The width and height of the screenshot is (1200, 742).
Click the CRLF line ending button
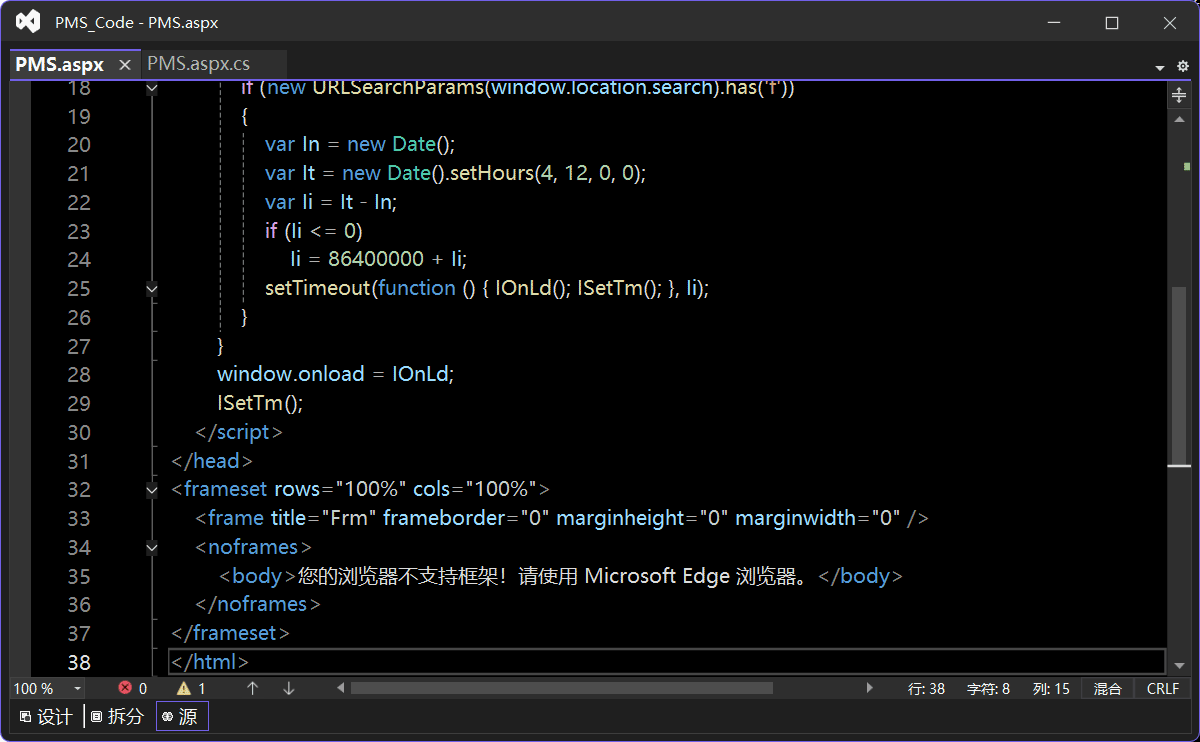point(1163,688)
